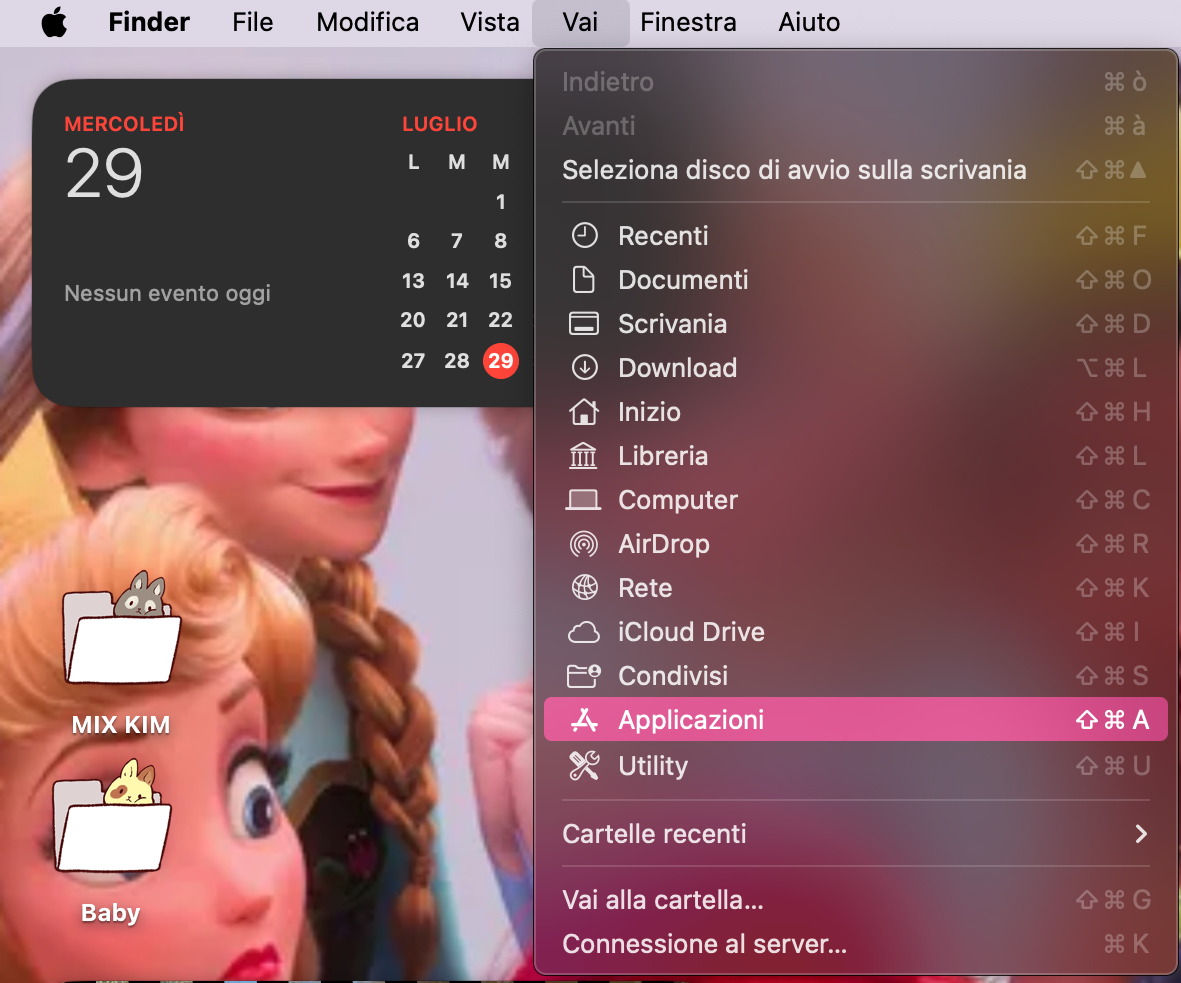Click the AirDrop radar icon
Viewport: 1181px width, 983px height.
[x=584, y=544]
